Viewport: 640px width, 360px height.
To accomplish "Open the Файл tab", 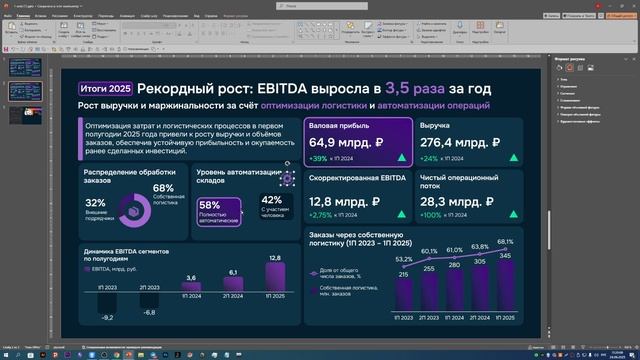I will (x=7, y=16).
